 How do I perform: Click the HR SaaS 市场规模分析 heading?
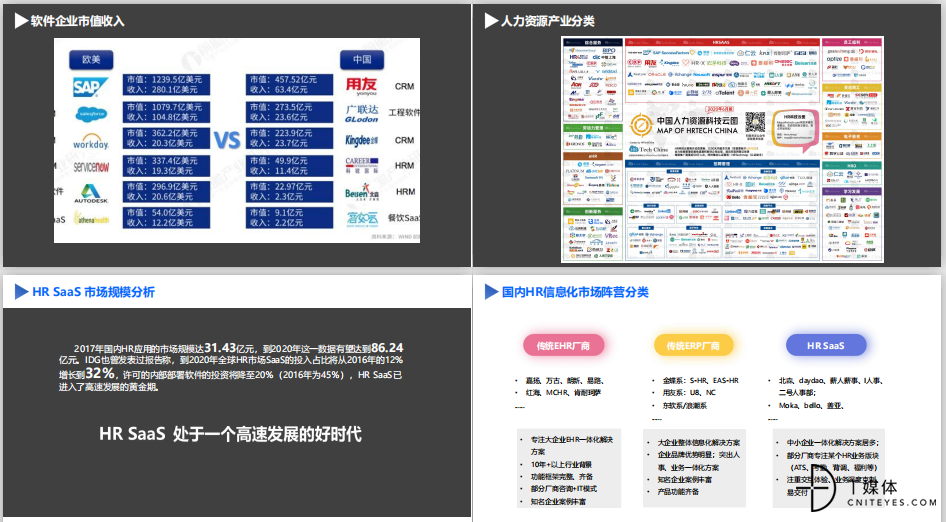(x=94, y=292)
